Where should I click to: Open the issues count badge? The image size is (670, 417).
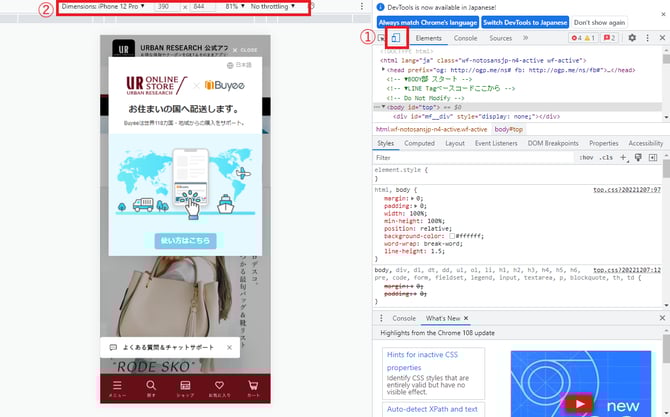609,38
